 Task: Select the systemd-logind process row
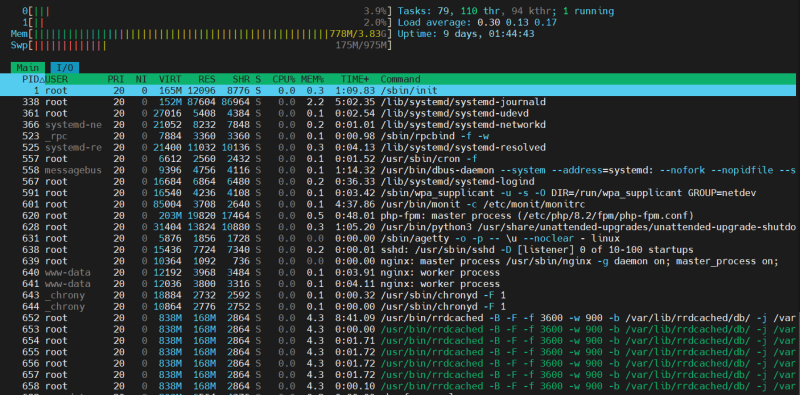coord(398,182)
